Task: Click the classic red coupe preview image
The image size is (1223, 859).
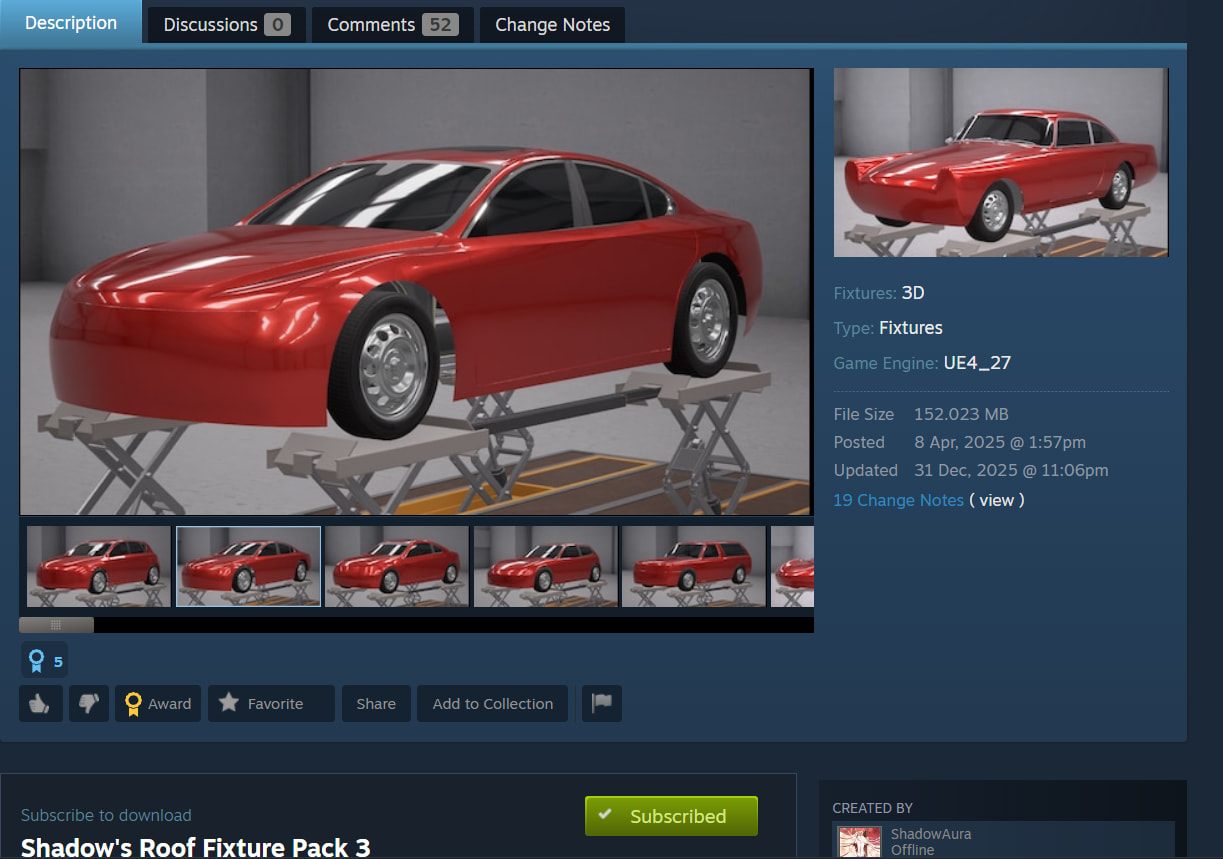Action: (1001, 162)
